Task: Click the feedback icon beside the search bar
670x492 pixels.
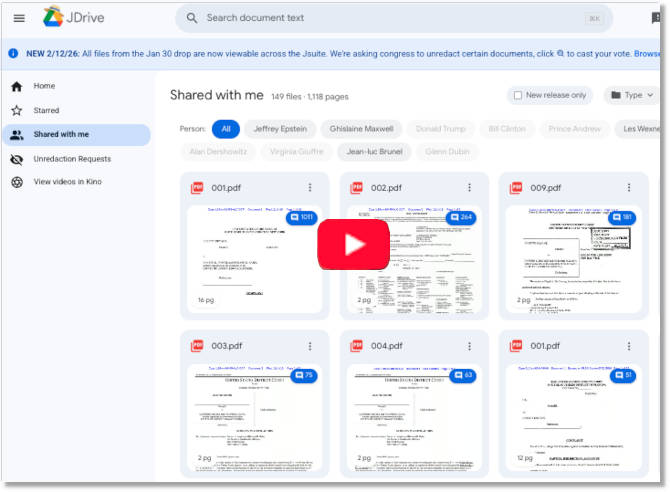Action: coord(655,18)
